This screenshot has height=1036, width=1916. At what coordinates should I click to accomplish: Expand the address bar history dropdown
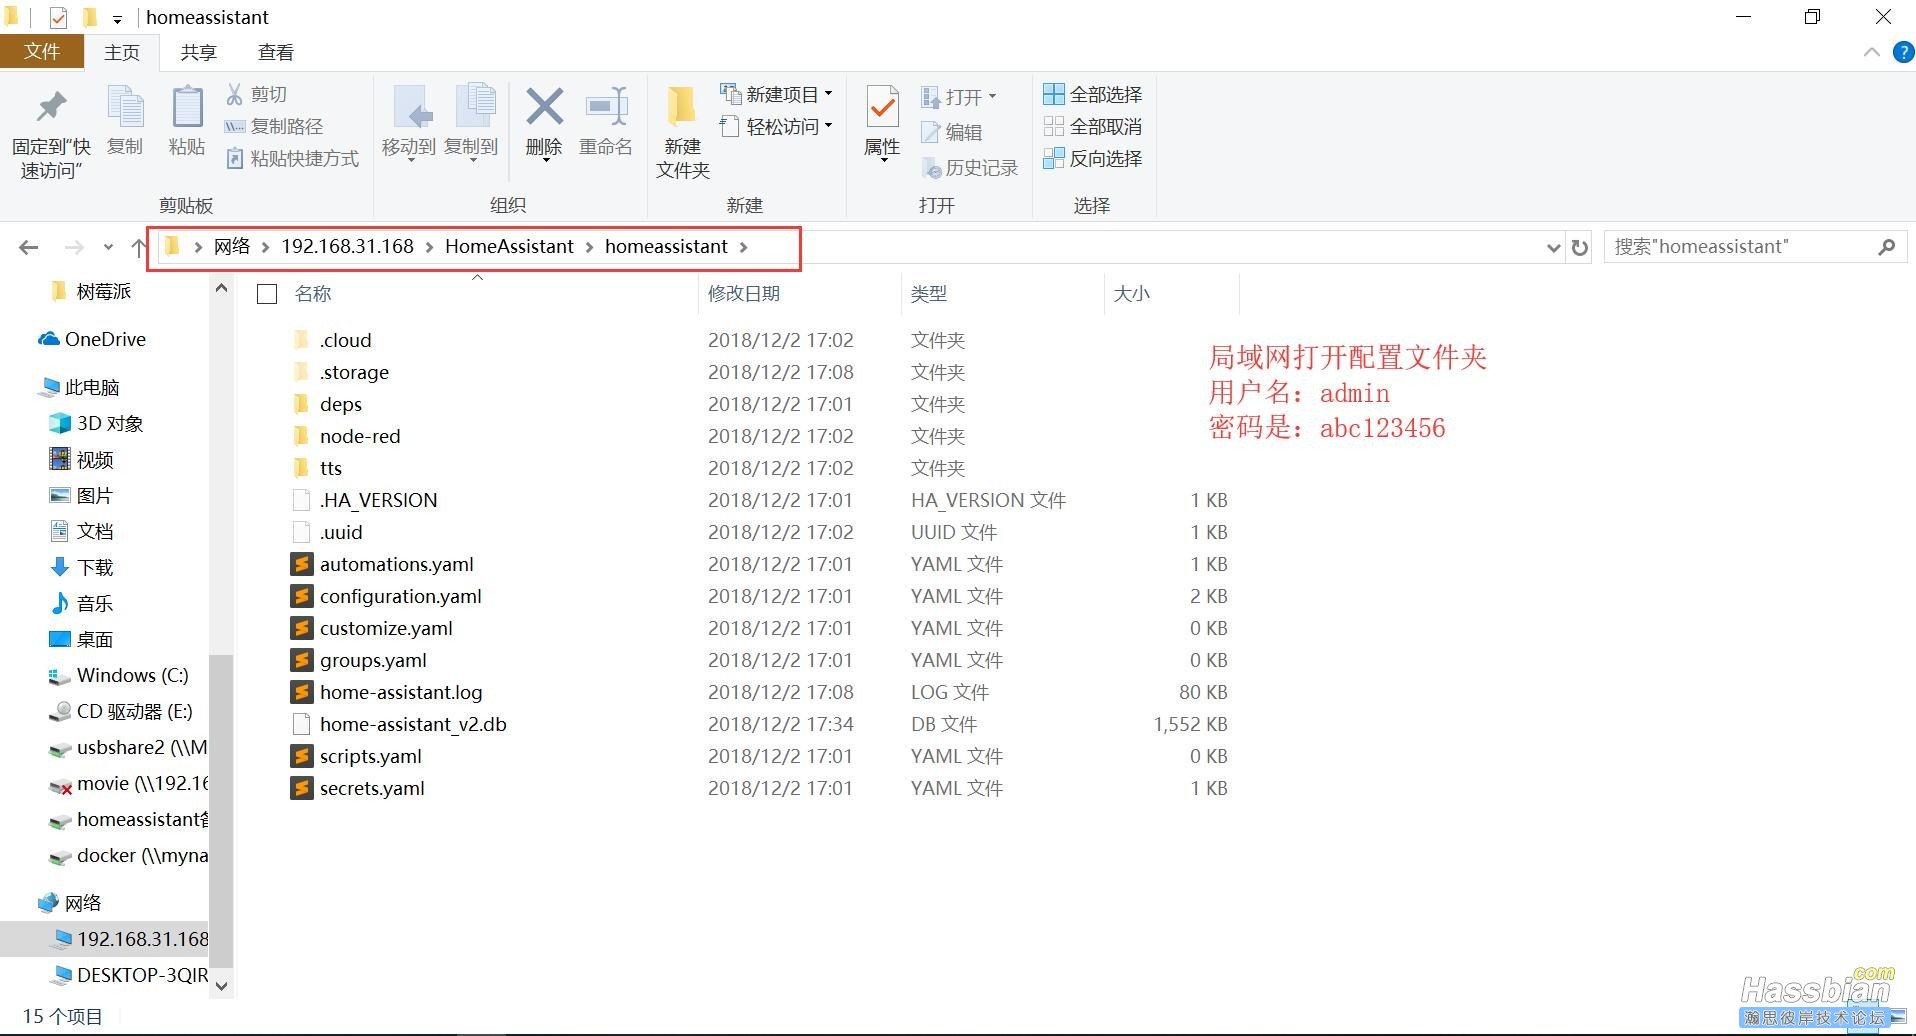pos(1553,247)
